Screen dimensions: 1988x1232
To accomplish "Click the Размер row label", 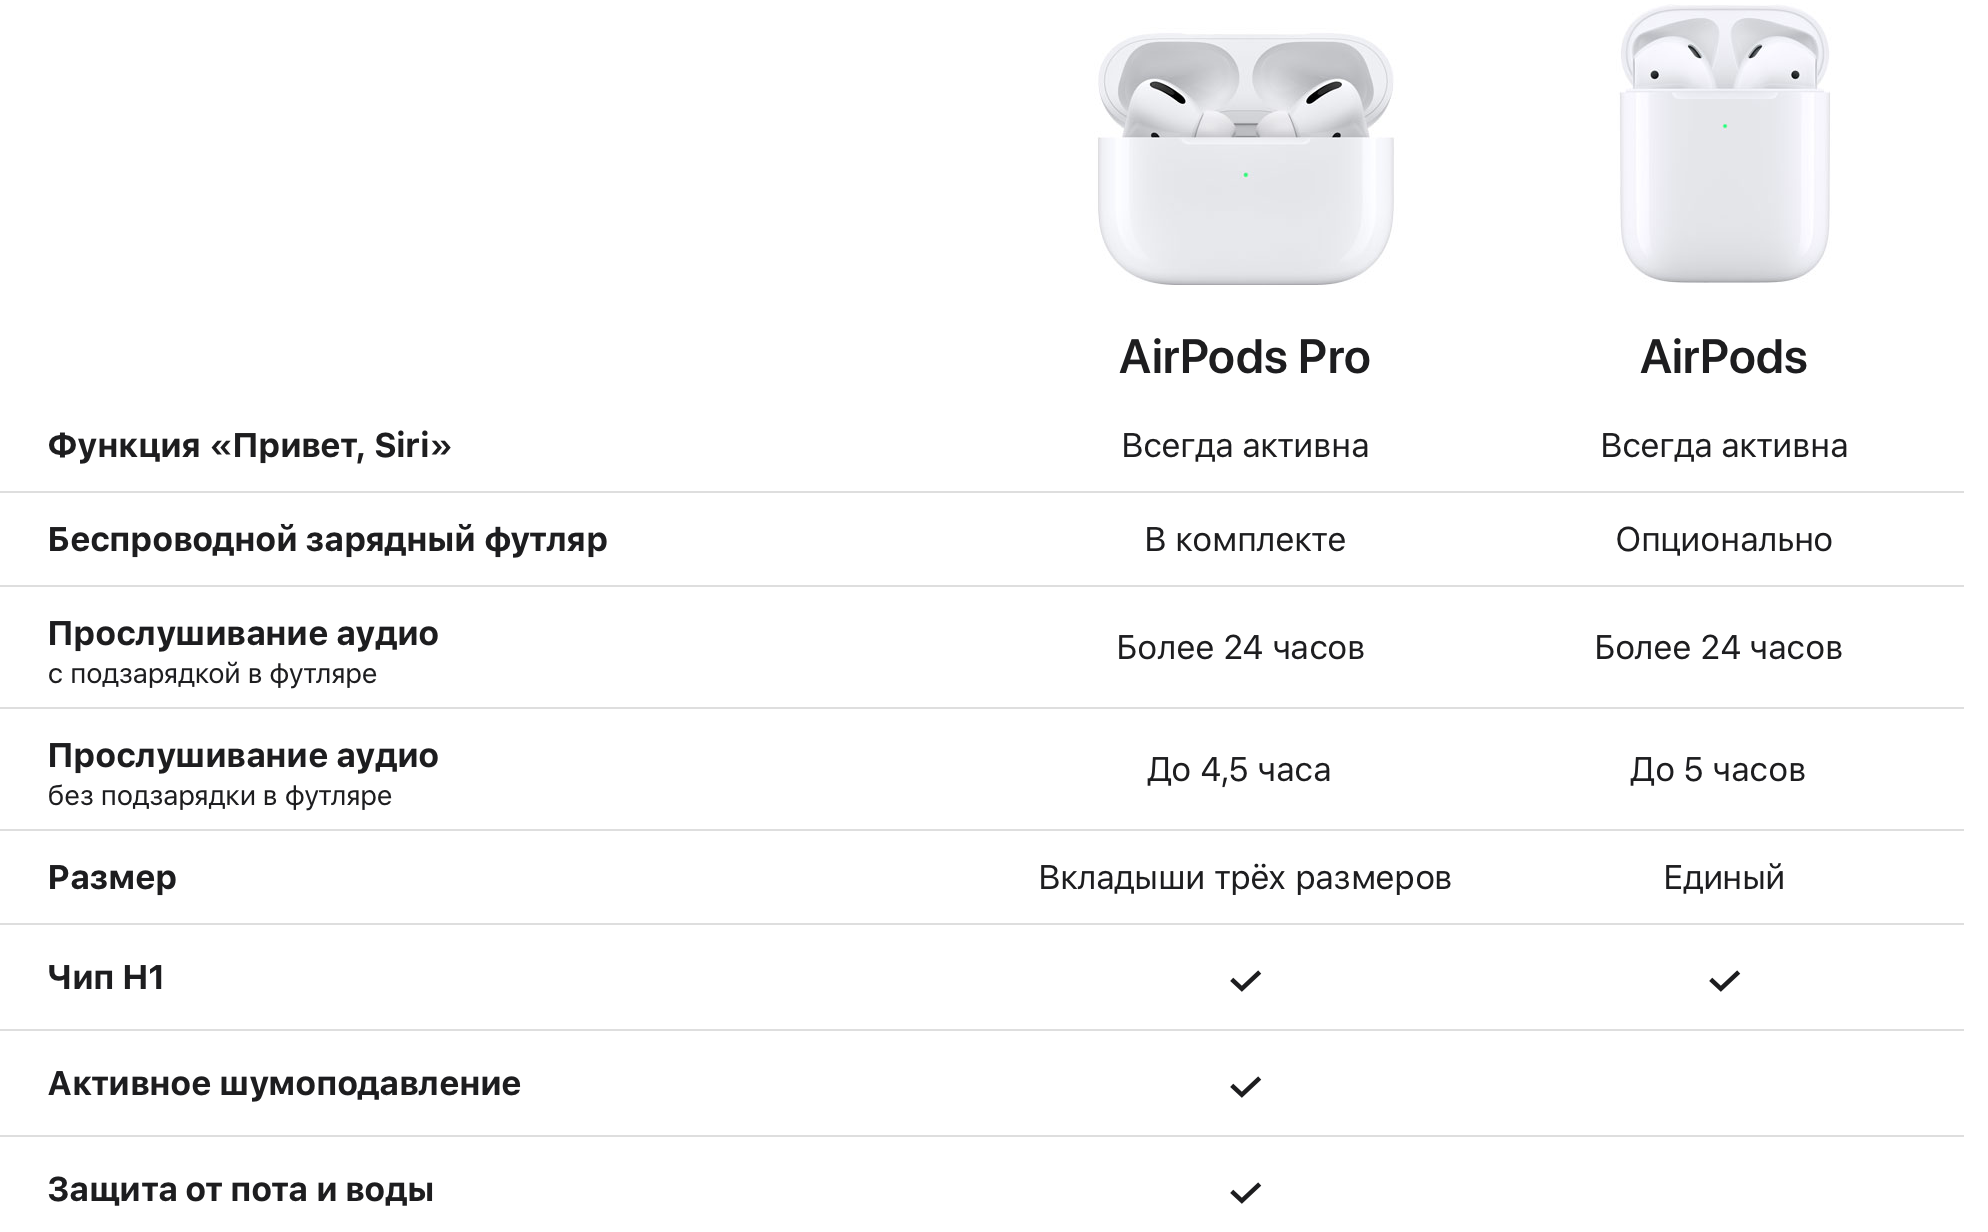I will click(112, 878).
